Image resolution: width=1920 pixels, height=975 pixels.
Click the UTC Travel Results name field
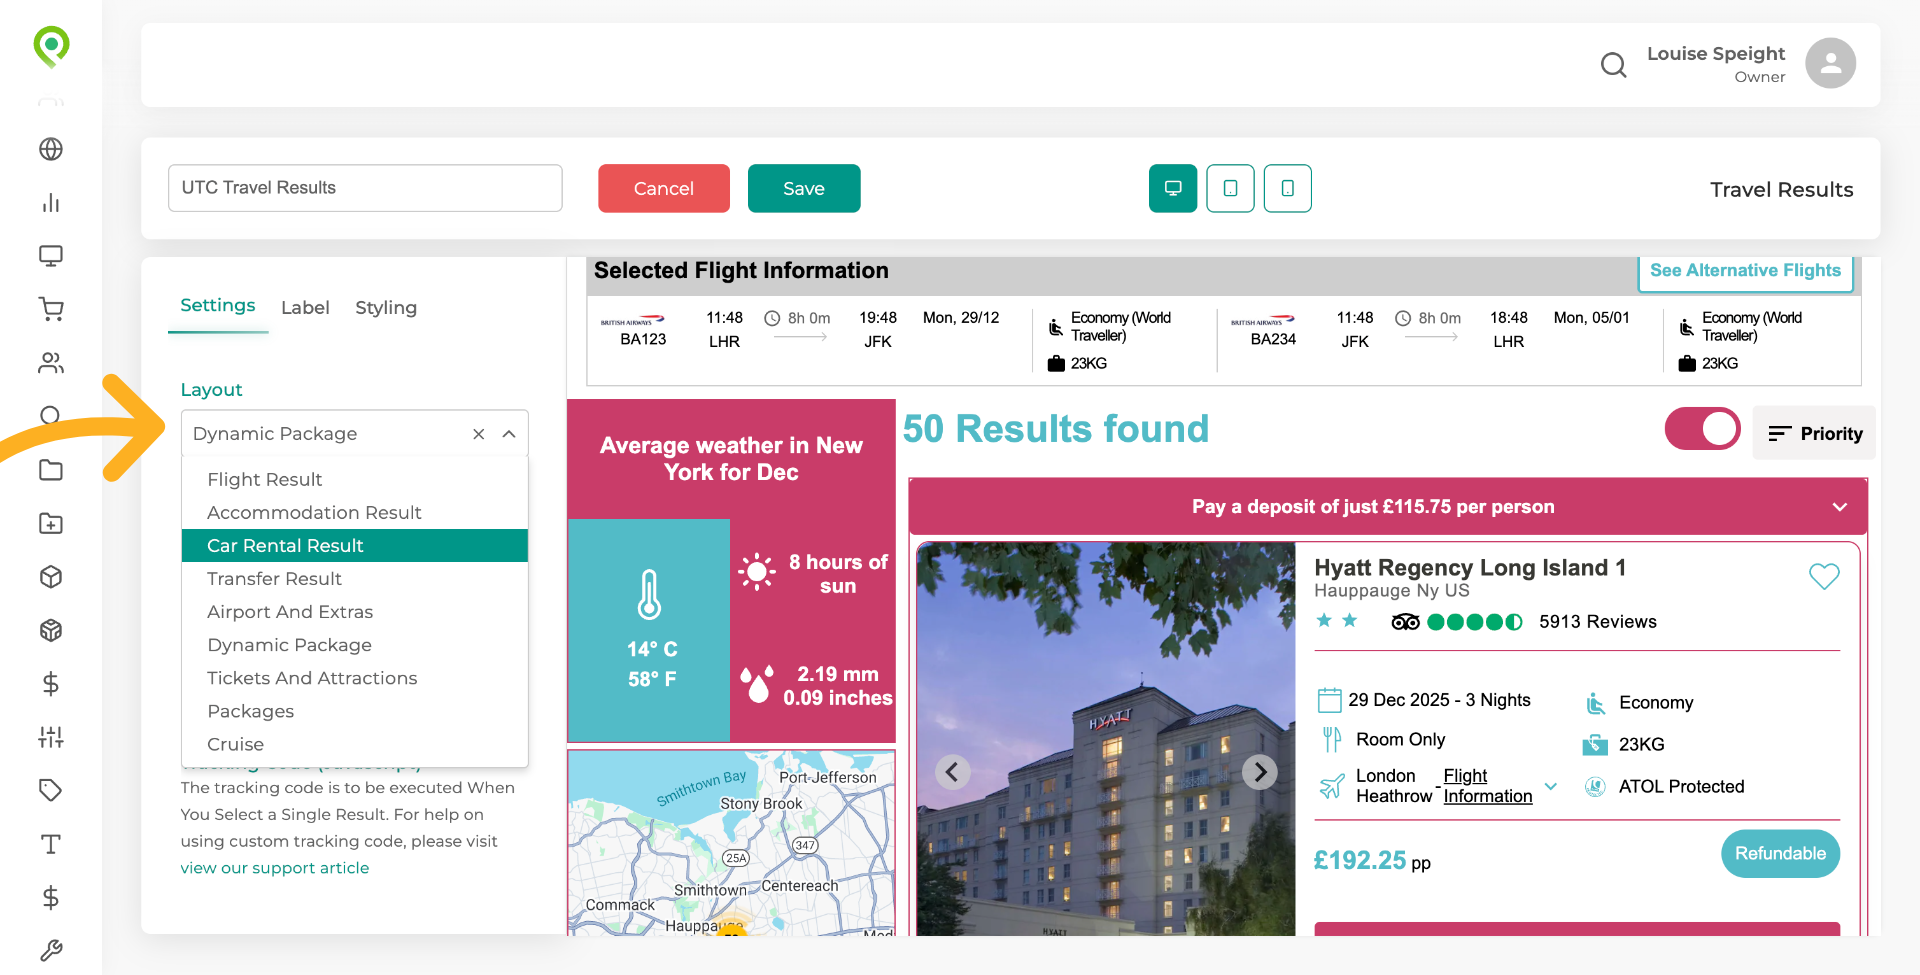coord(365,188)
